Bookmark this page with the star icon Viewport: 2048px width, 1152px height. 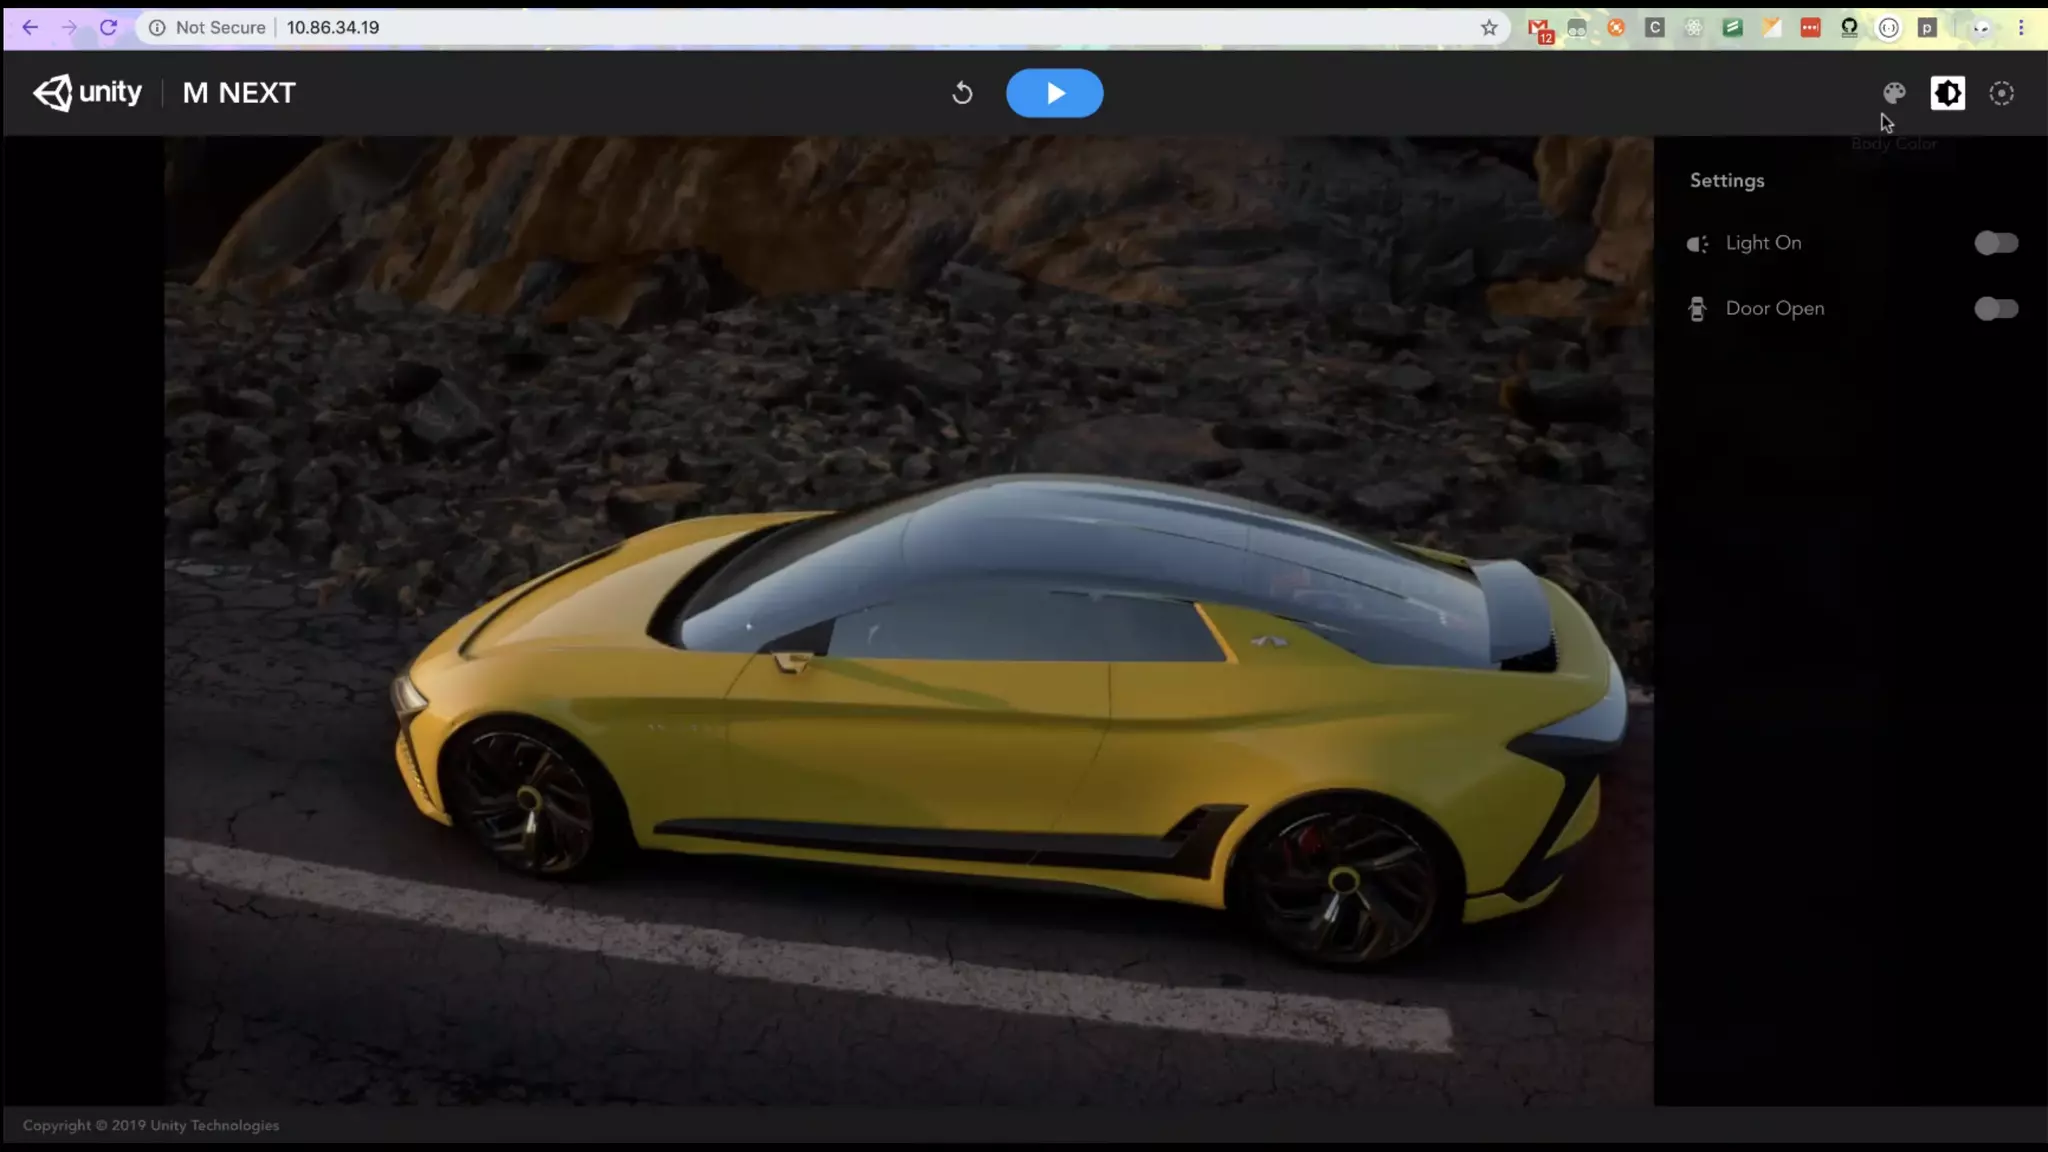click(1489, 28)
